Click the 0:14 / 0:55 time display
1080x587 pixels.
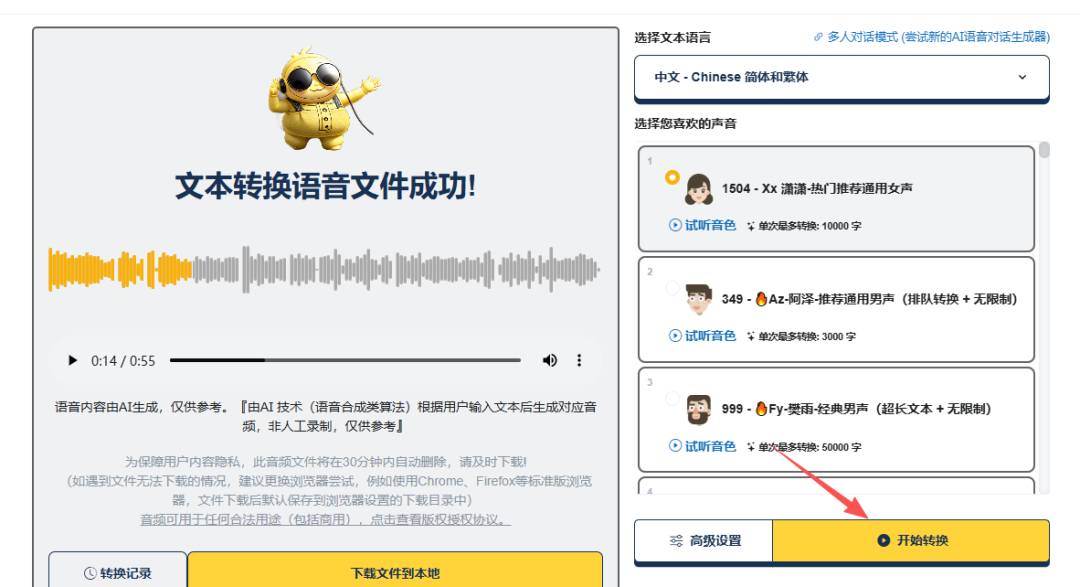click(x=123, y=361)
